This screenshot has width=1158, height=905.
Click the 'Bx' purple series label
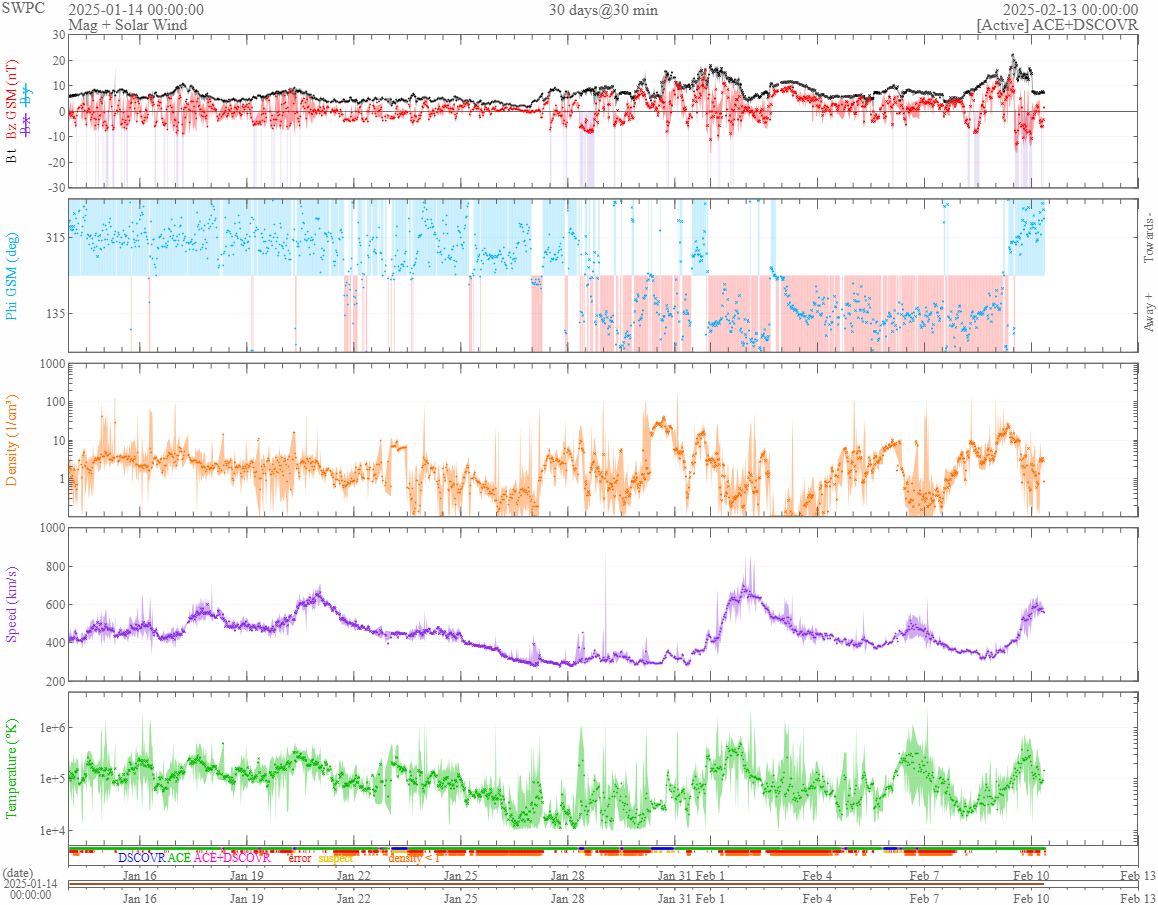point(27,125)
